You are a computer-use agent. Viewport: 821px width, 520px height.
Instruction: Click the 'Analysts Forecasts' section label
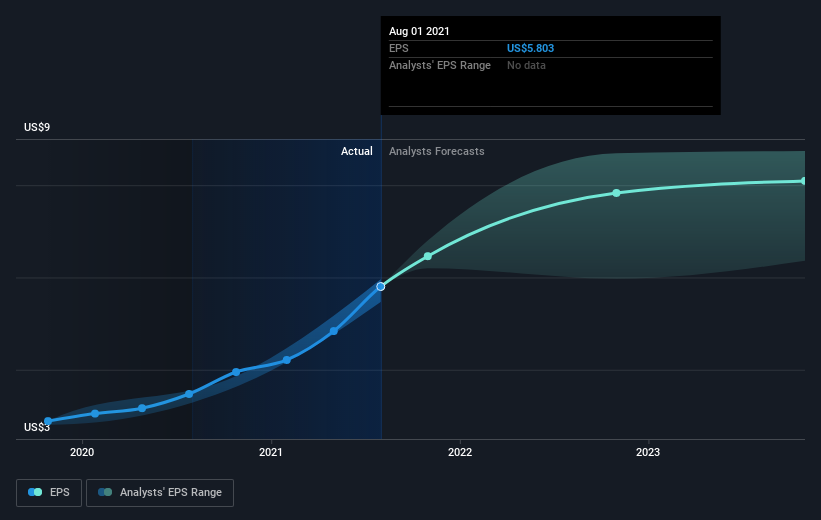click(437, 151)
